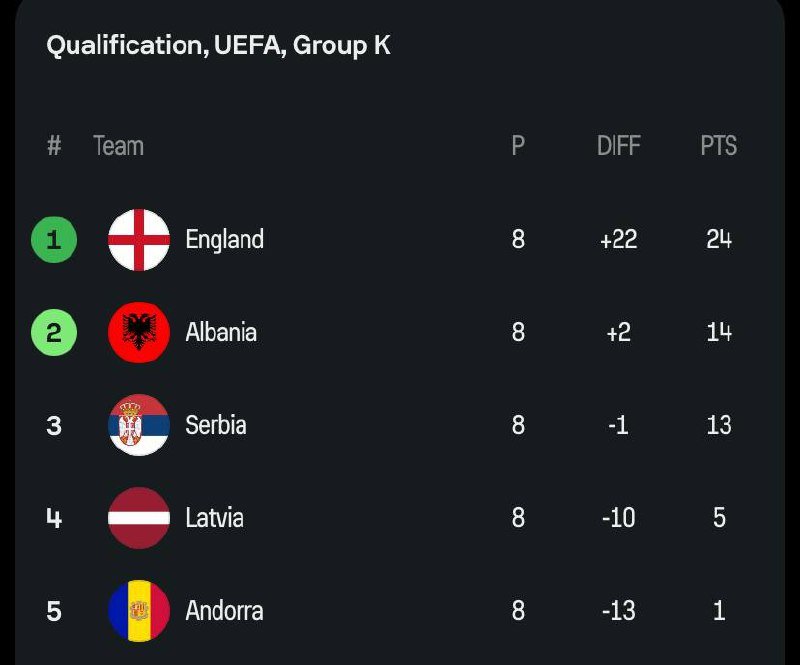Open the Andorra team page

click(x=224, y=610)
